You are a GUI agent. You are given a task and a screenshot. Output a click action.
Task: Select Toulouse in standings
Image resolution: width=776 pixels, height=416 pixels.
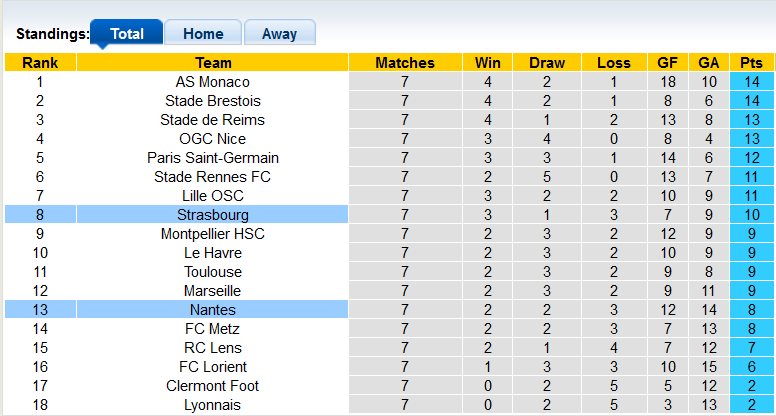213,272
